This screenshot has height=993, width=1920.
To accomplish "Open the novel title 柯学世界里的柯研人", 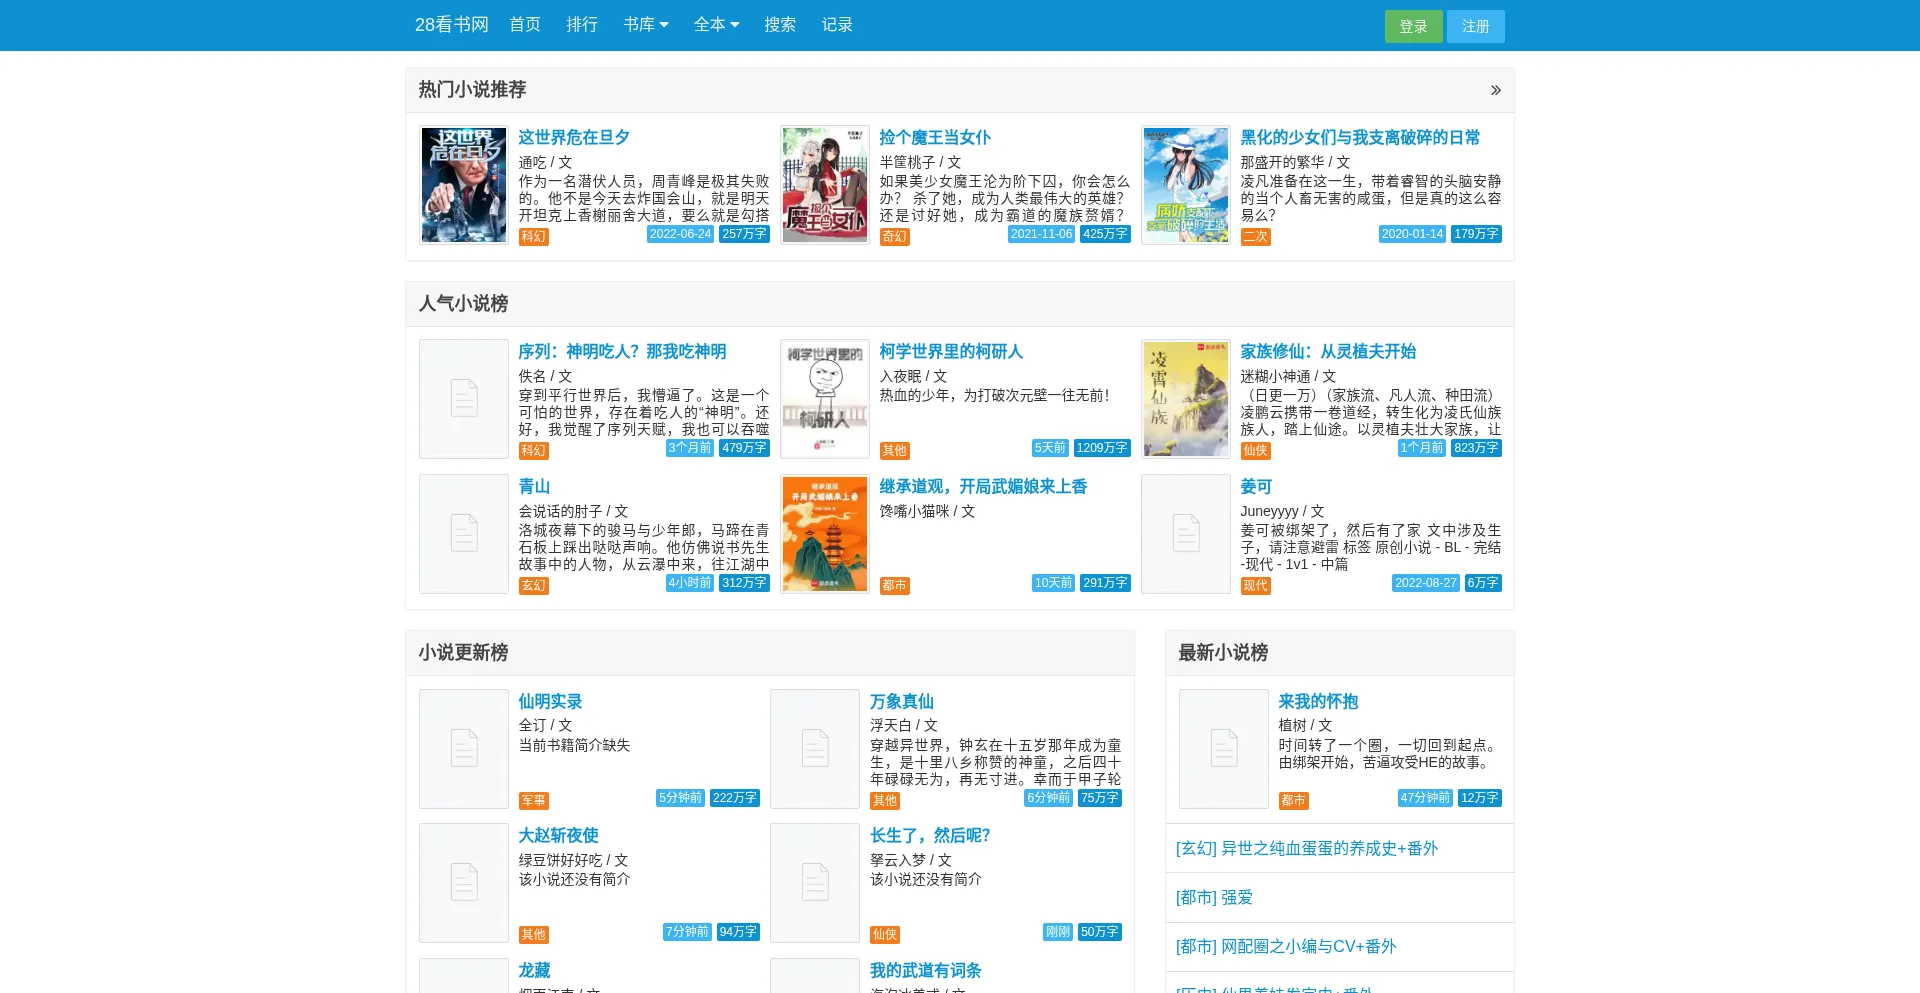I will 951,352.
